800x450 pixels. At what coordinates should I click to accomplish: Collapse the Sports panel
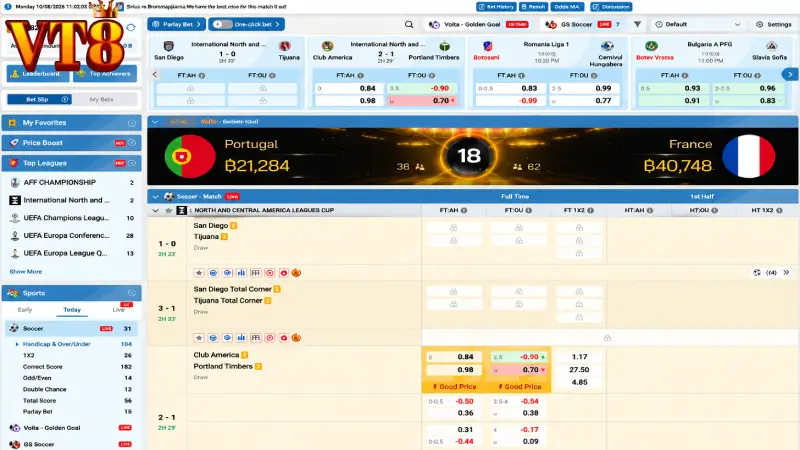pyautogui.click(x=132, y=293)
